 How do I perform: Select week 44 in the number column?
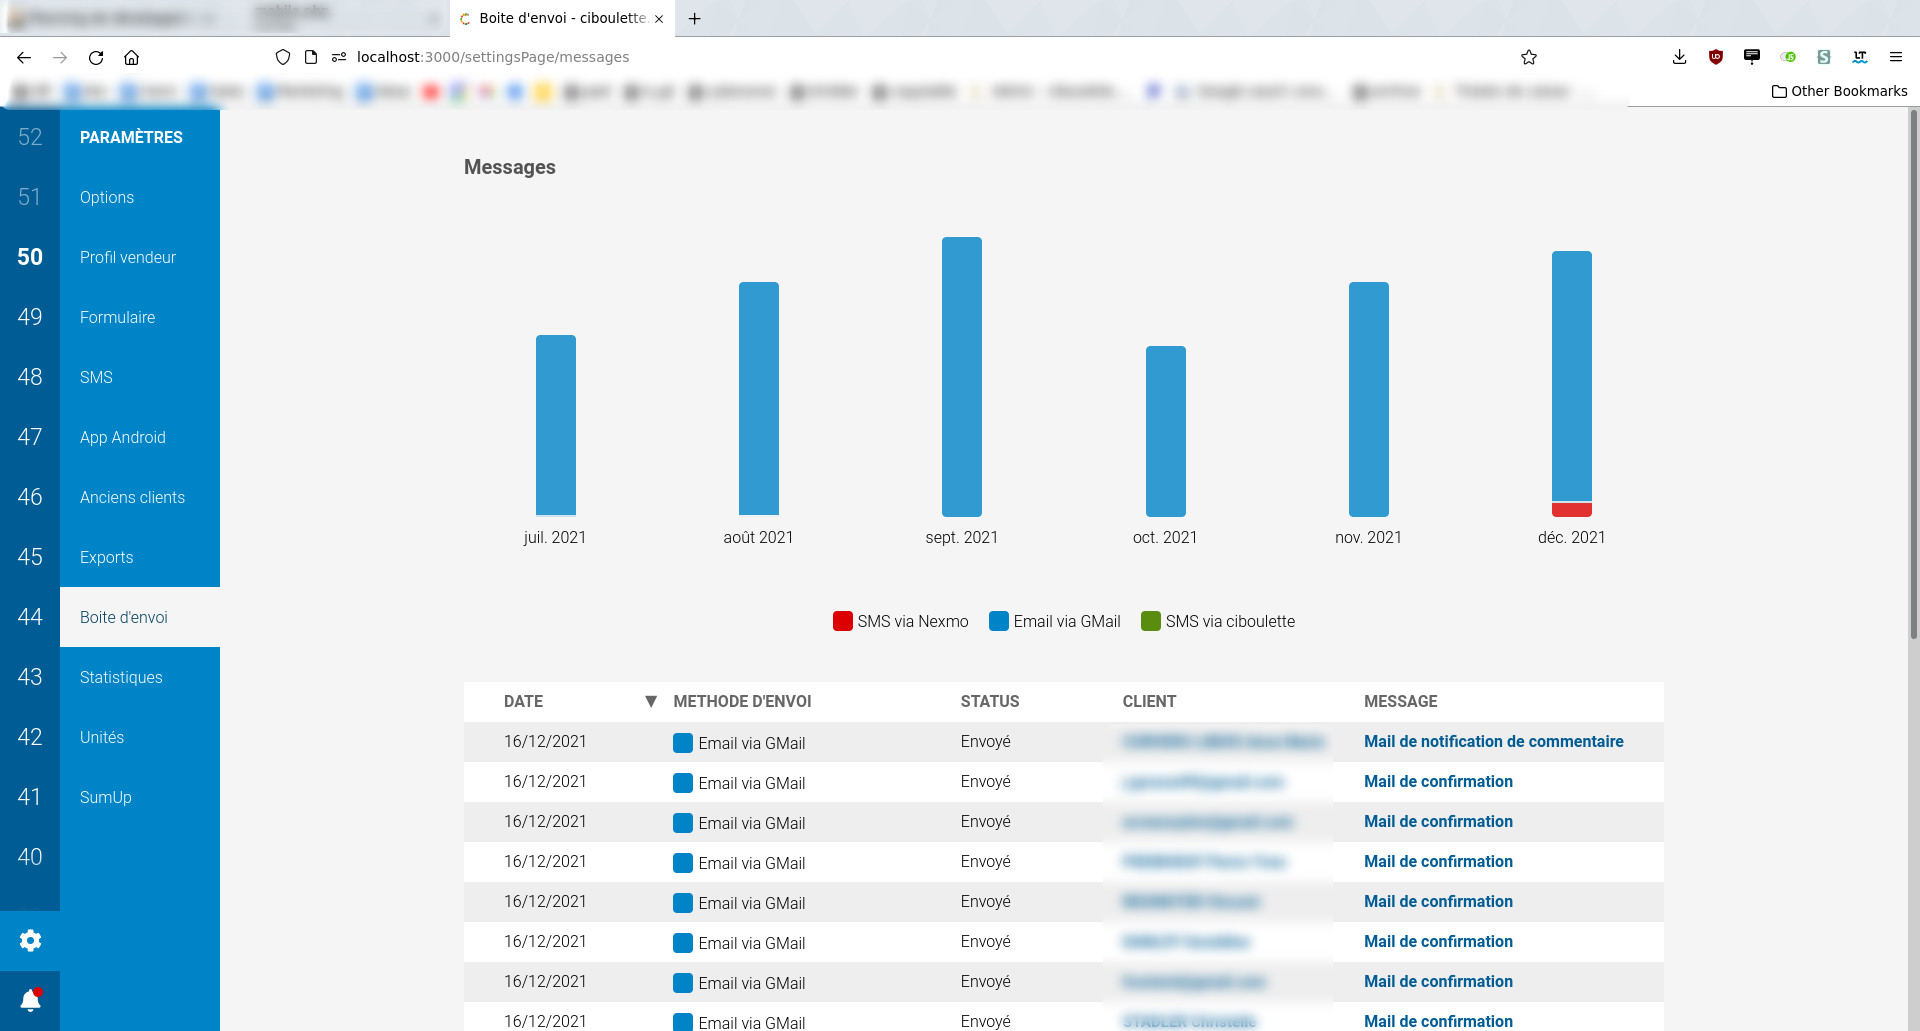click(x=30, y=617)
